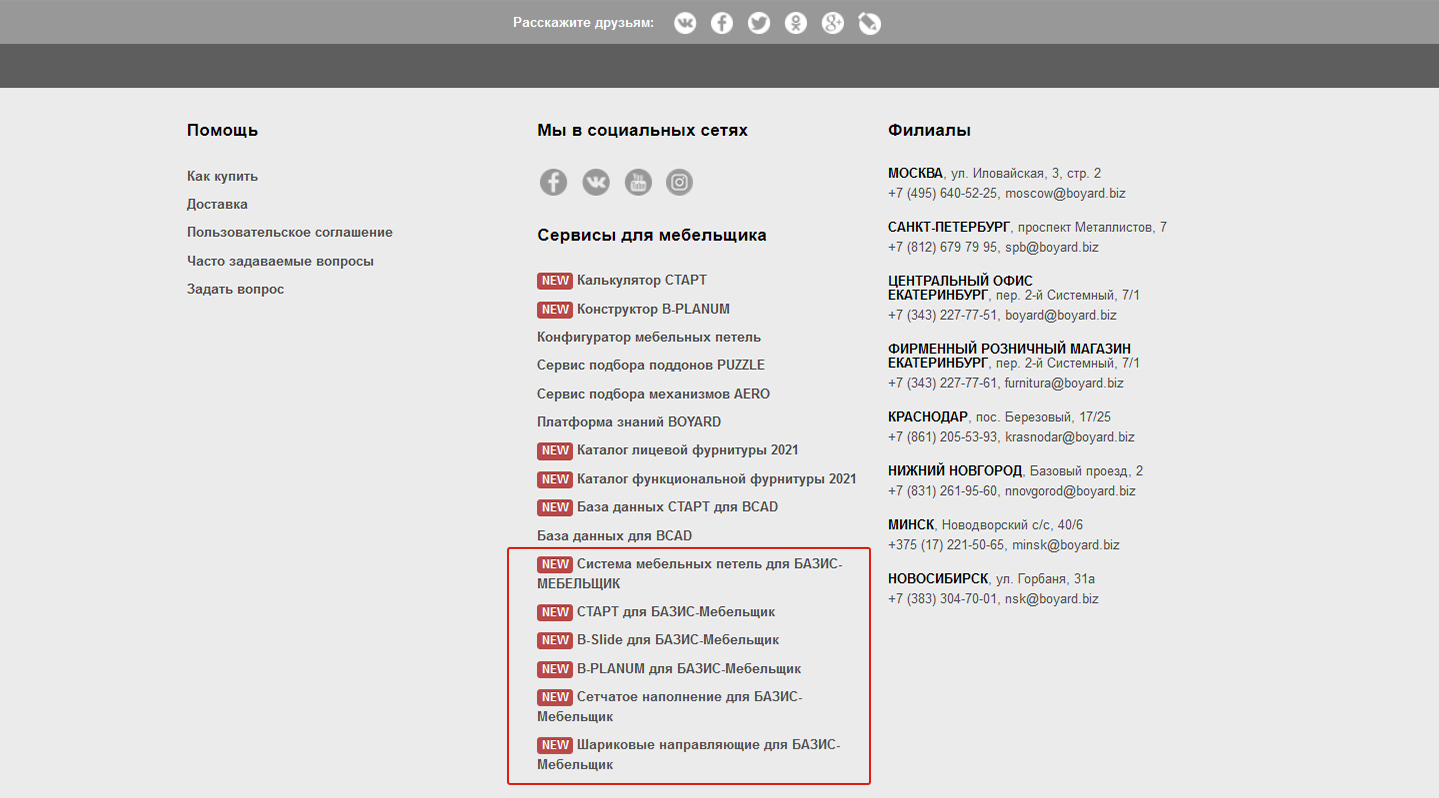
Task: Select the САНКТ-ПЕТЕРБУРГ branch name
Action: click(949, 227)
